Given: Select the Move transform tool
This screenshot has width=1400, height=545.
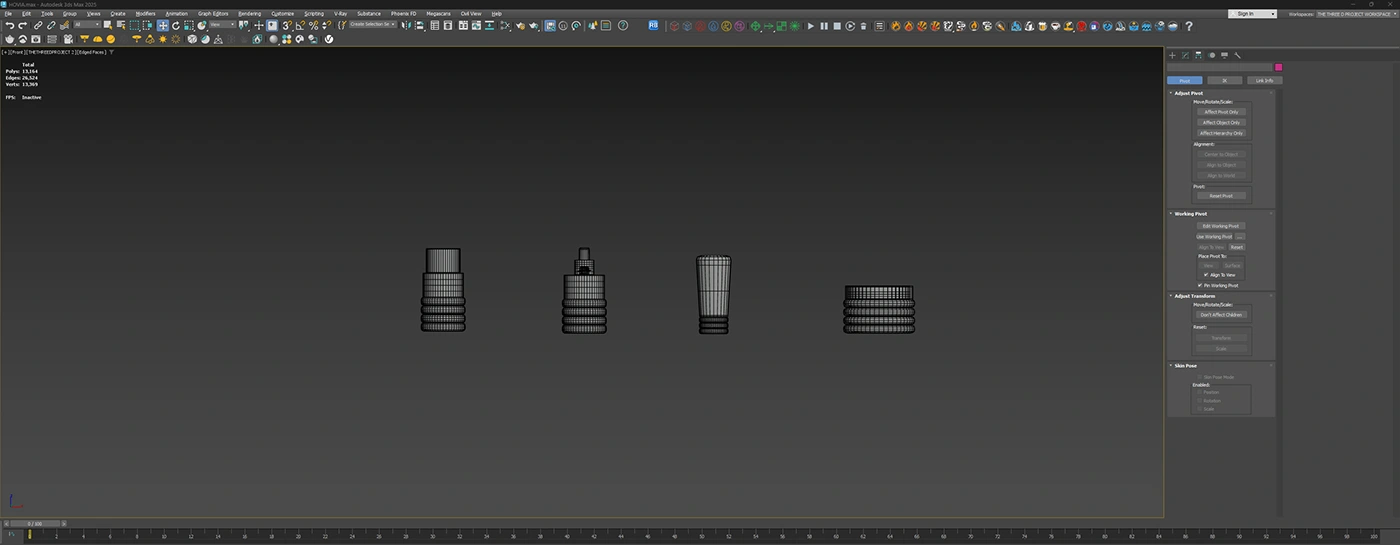Looking at the screenshot, I should tap(162, 25).
